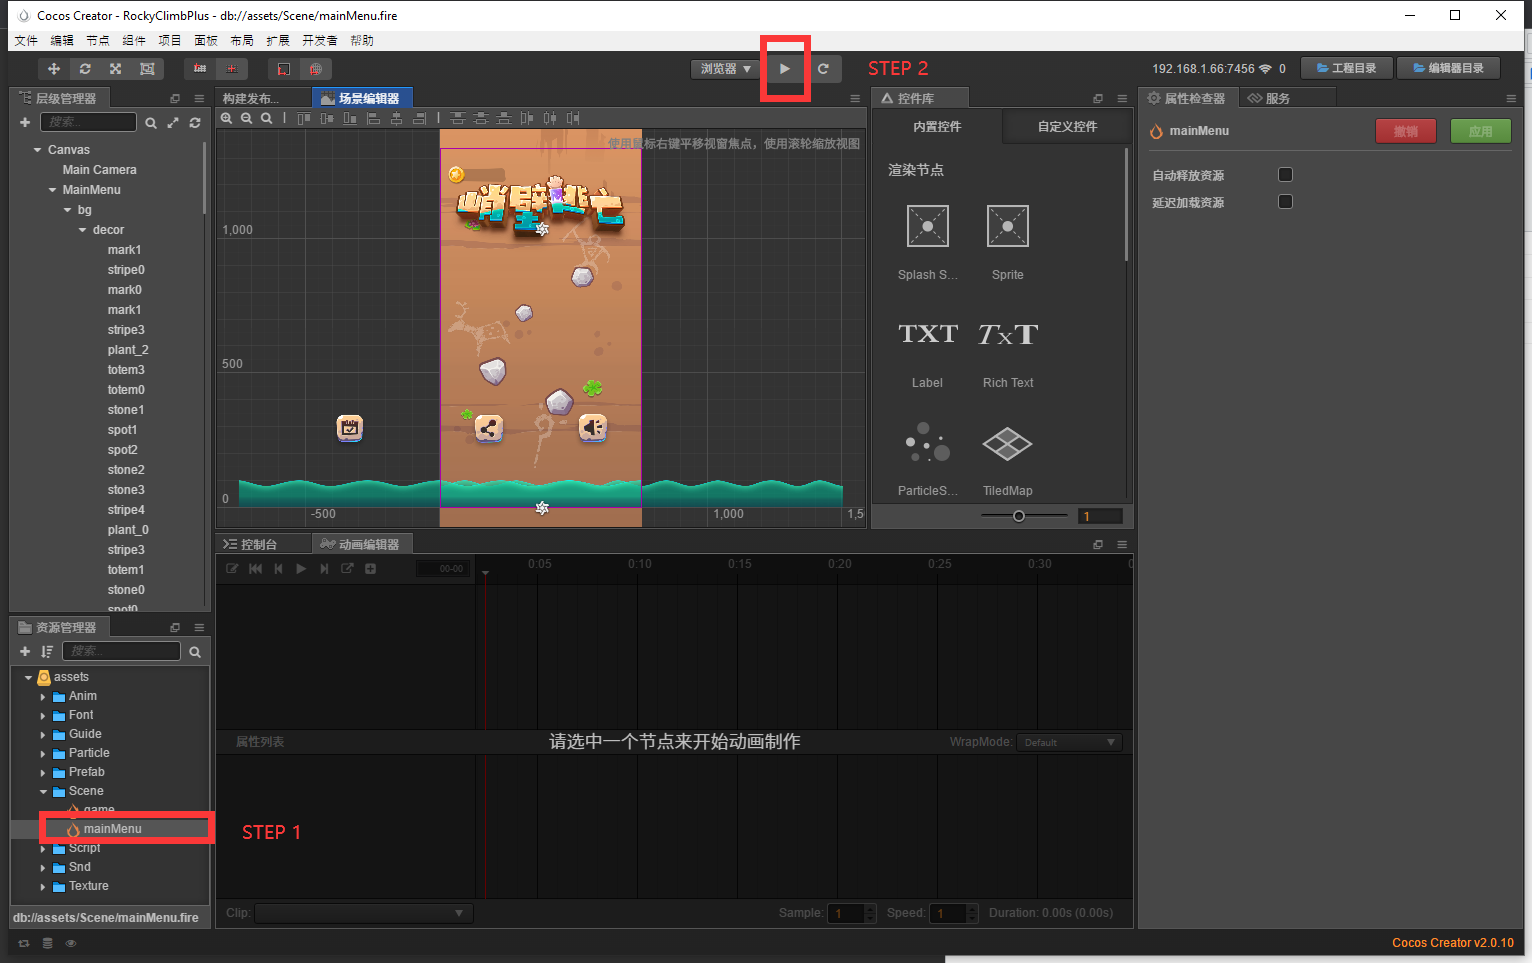
Task: Open the 开发者 menu
Action: tap(320, 41)
